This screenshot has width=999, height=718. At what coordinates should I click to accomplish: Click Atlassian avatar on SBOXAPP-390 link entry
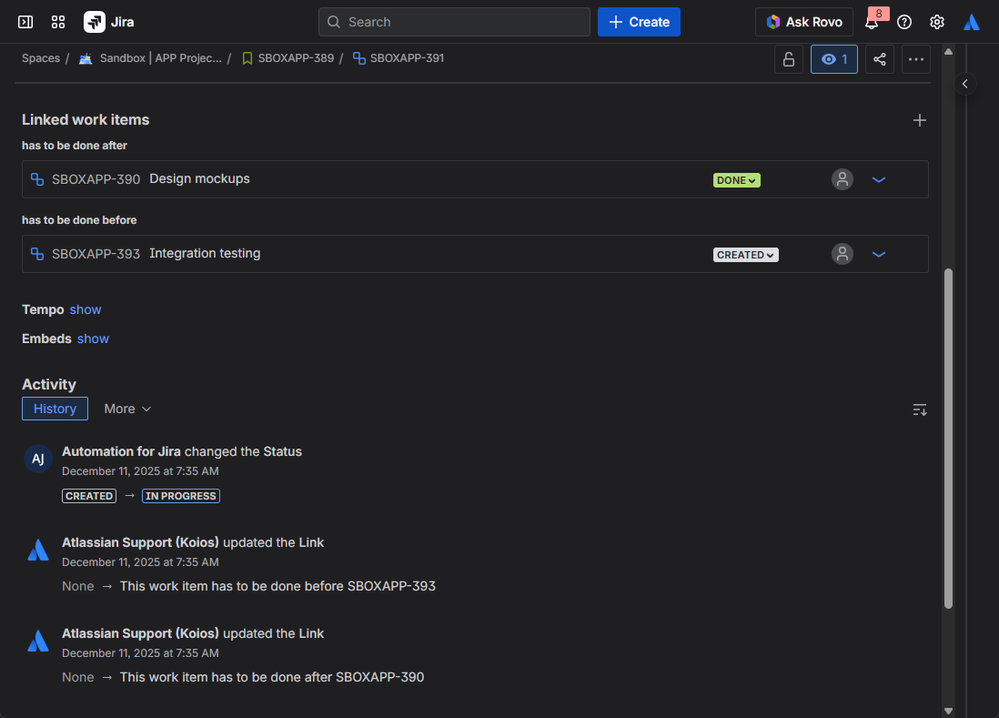38,641
